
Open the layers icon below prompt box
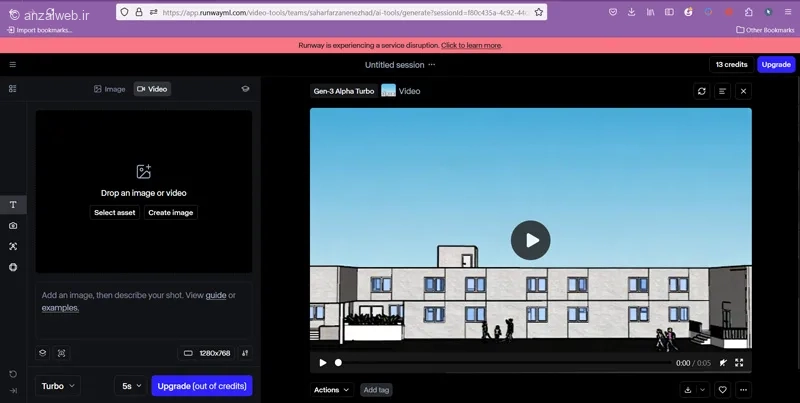tap(43, 353)
